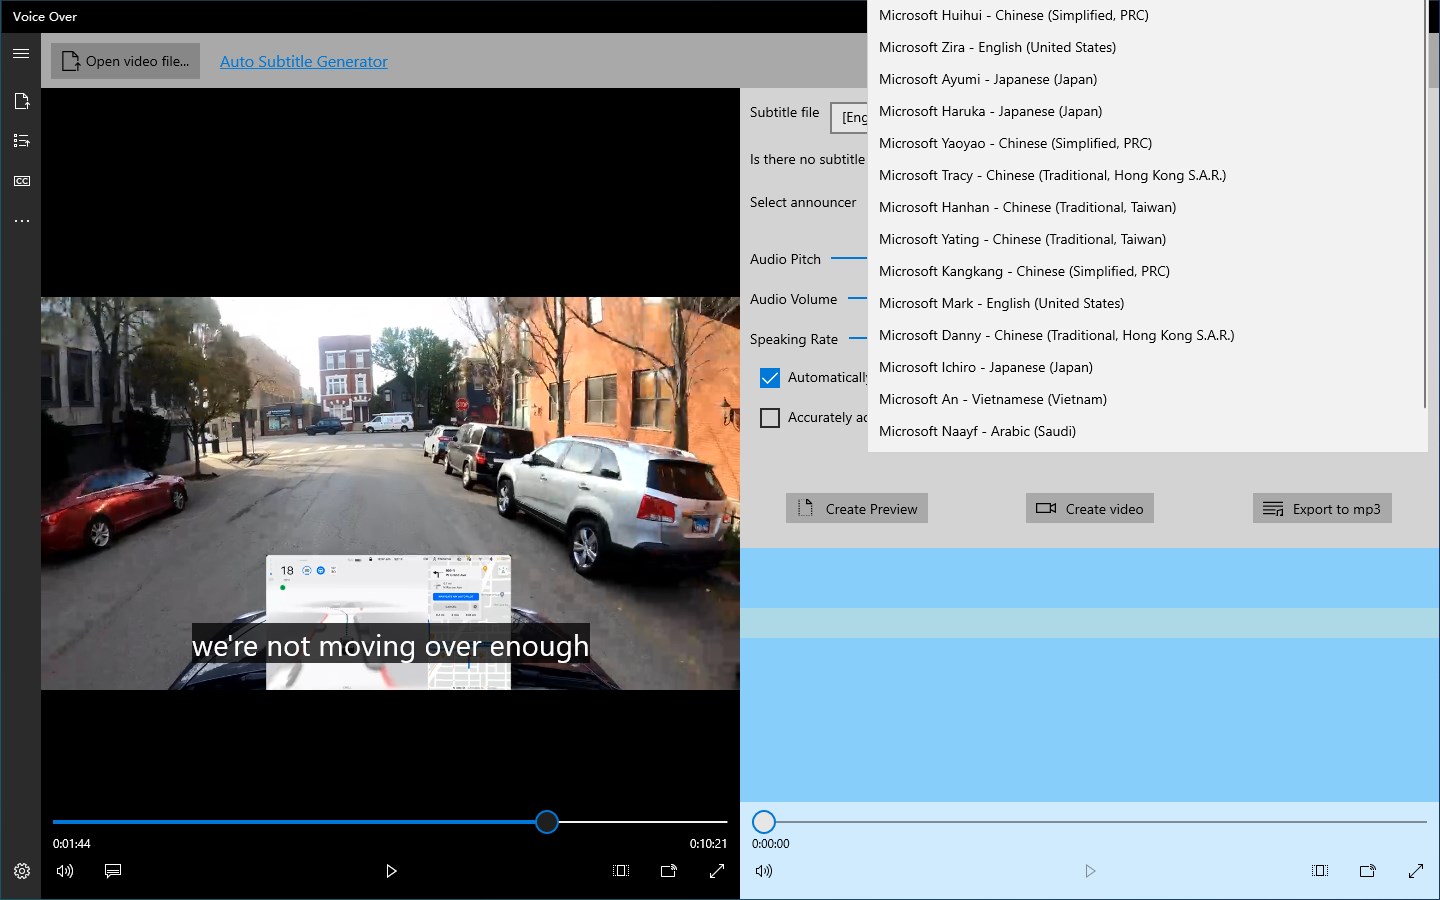Open the Subtitle file dropdown
Viewport: 1440px width, 900px height.
(x=849, y=117)
